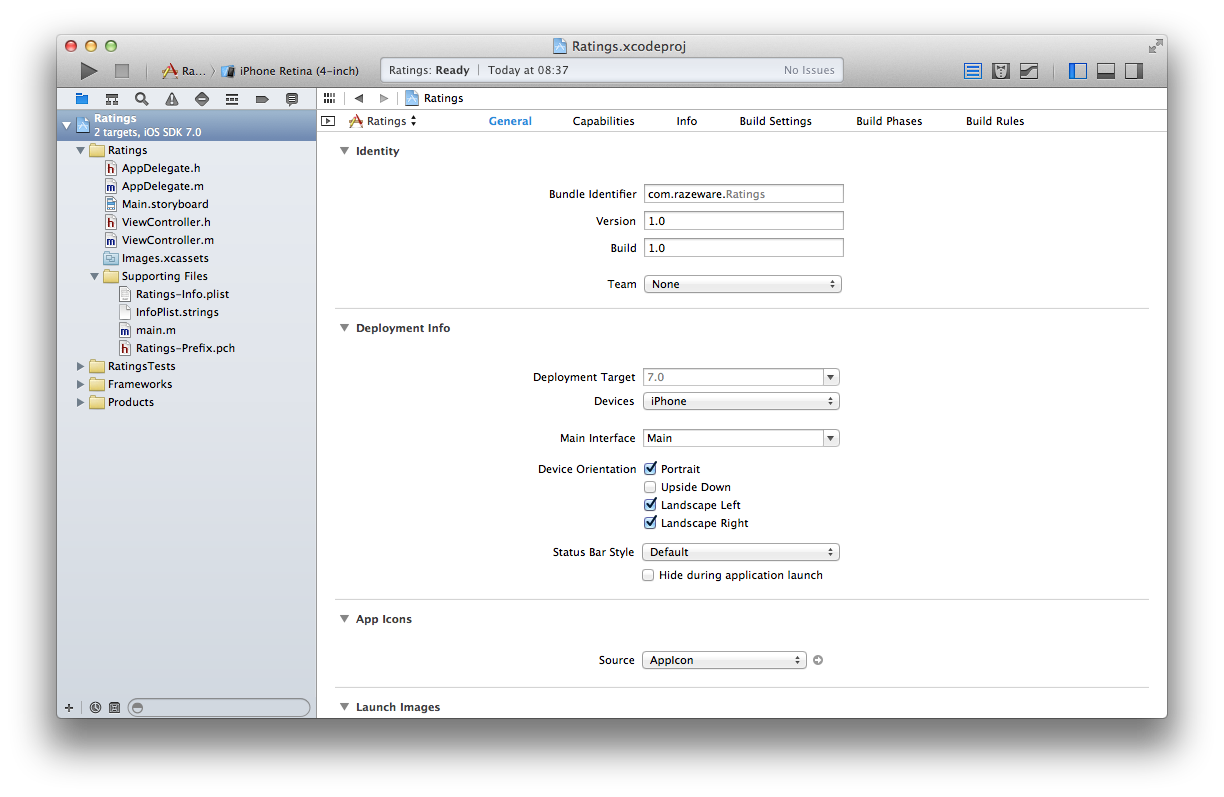
Task: Enable Hide during application launch
Action: coord(648,575)
